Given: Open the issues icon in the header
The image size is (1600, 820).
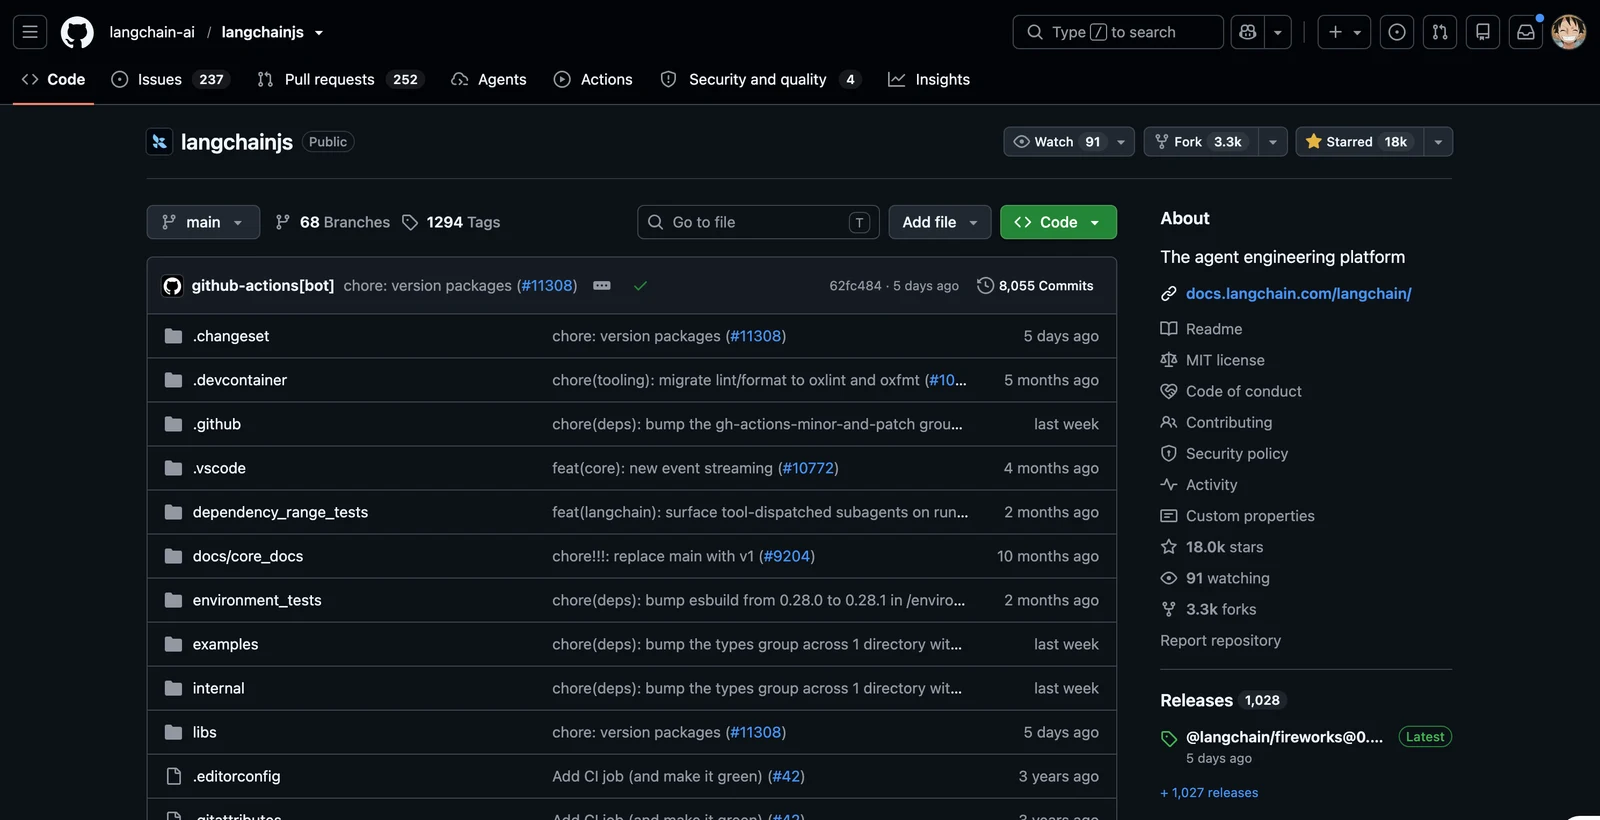Looking at the screenshot, I should coord(1397,32).
